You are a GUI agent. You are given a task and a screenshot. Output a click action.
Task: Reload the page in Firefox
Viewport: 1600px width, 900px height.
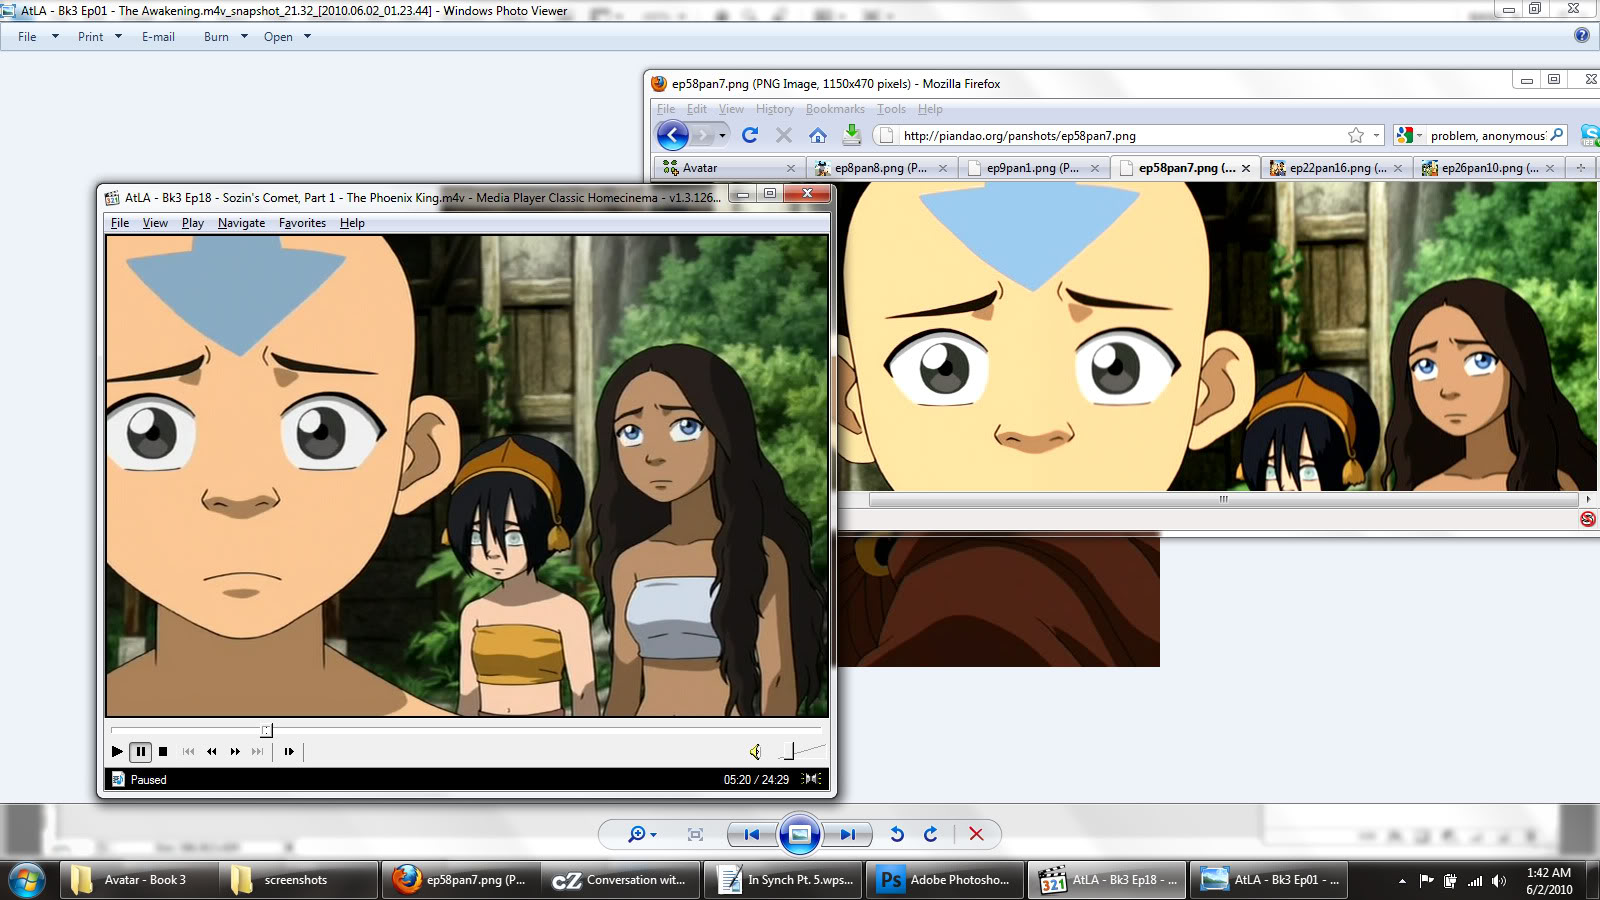750,135
